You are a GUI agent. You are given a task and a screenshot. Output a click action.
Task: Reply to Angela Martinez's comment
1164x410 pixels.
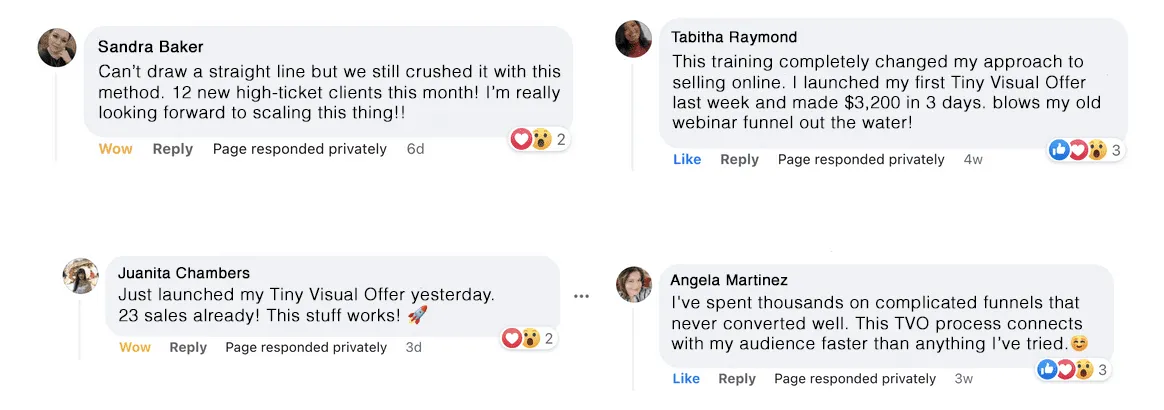[737, 379]
